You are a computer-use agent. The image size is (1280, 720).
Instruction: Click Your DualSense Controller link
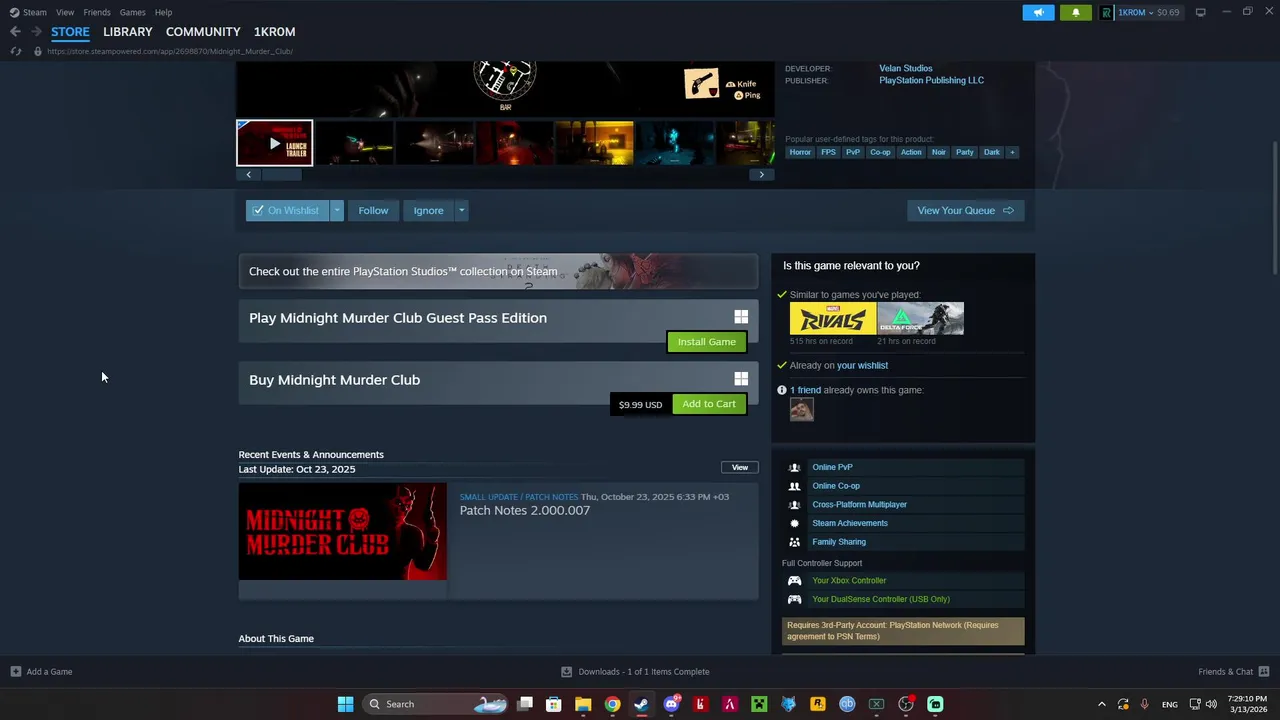point(880,599)
